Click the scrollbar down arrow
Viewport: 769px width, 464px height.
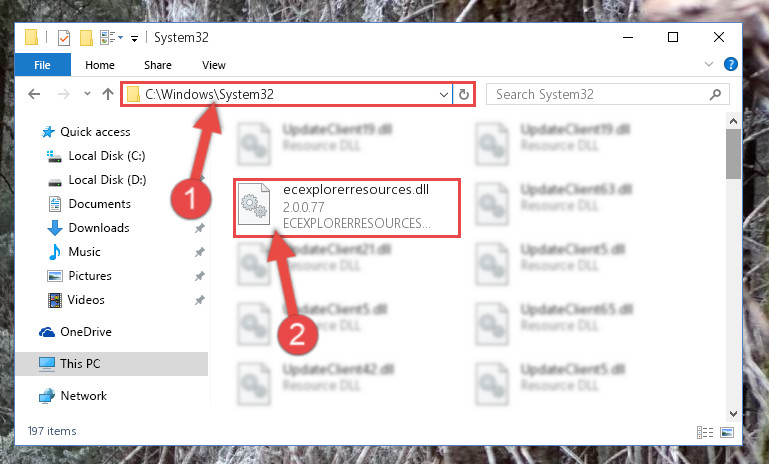(733, 413)
